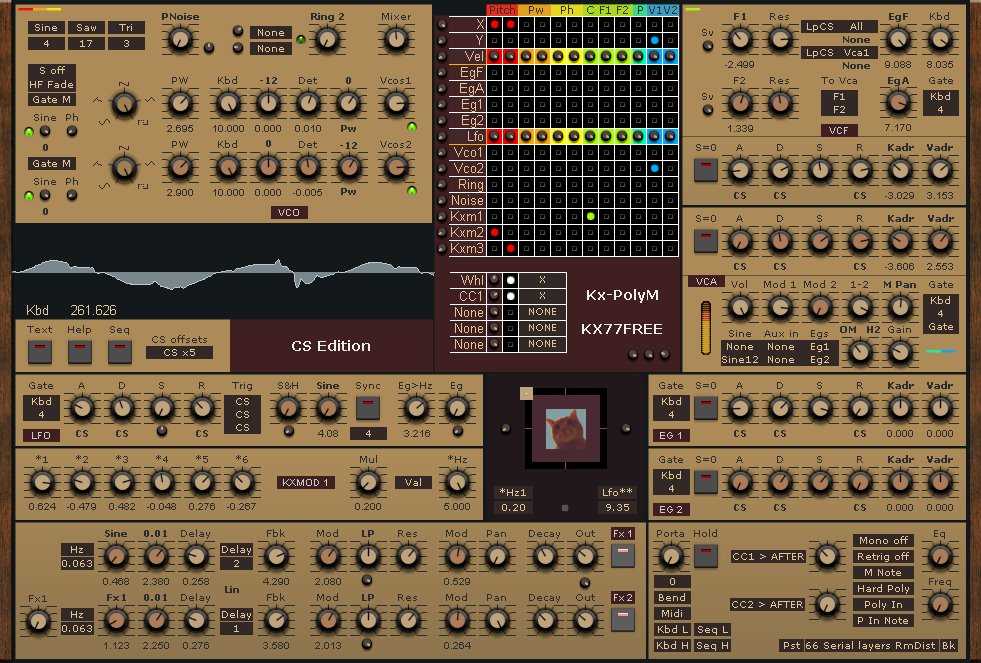
Task: Click the waveform oscilloscope display
Action: point(223,272)
